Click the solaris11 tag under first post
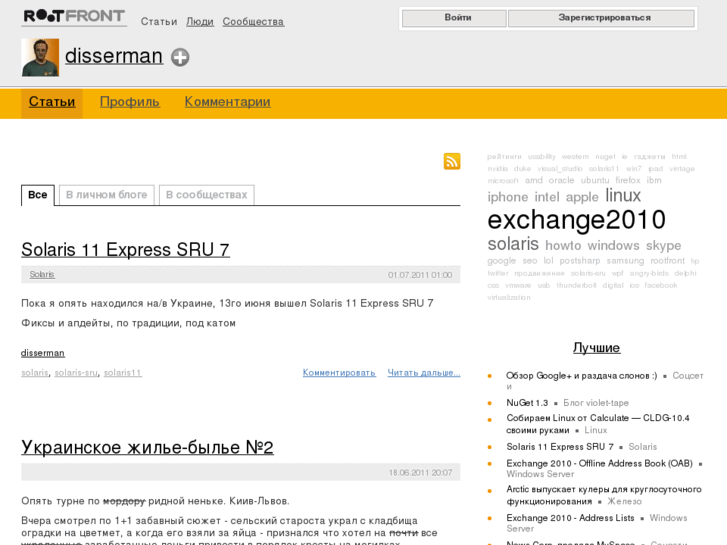The width and height of the screenshot is (727, 545). [123, 372]
